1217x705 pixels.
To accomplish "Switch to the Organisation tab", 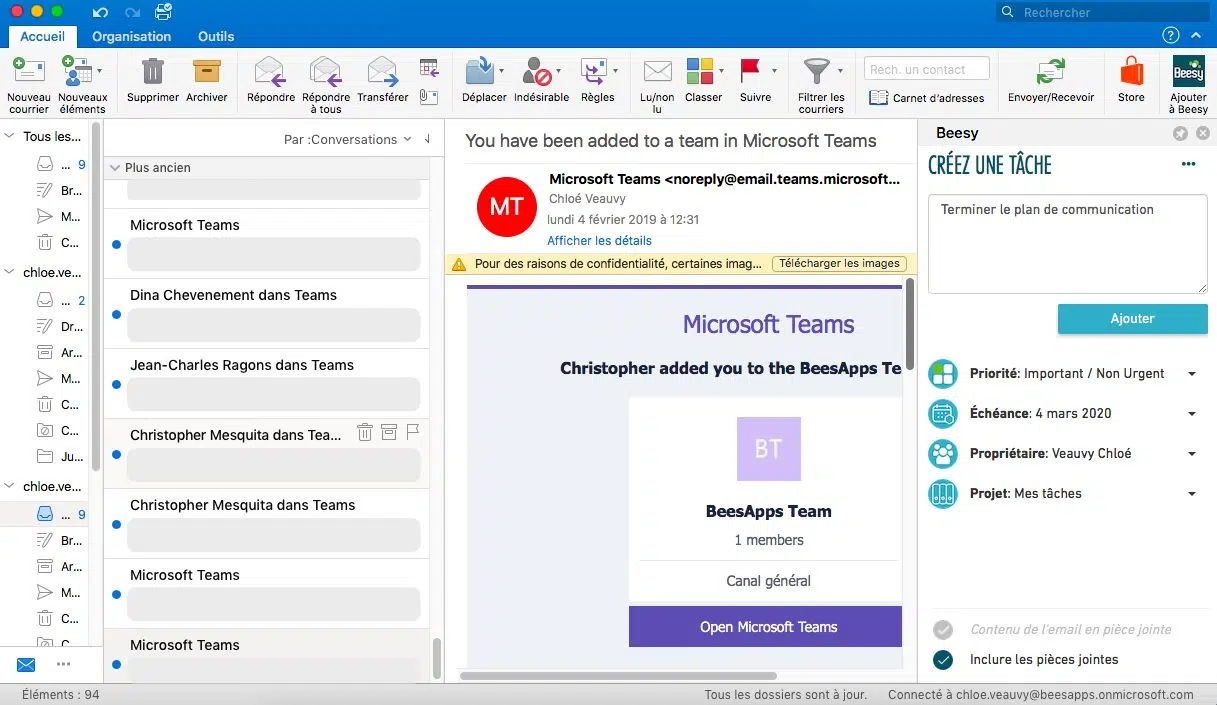I will 131,36.
